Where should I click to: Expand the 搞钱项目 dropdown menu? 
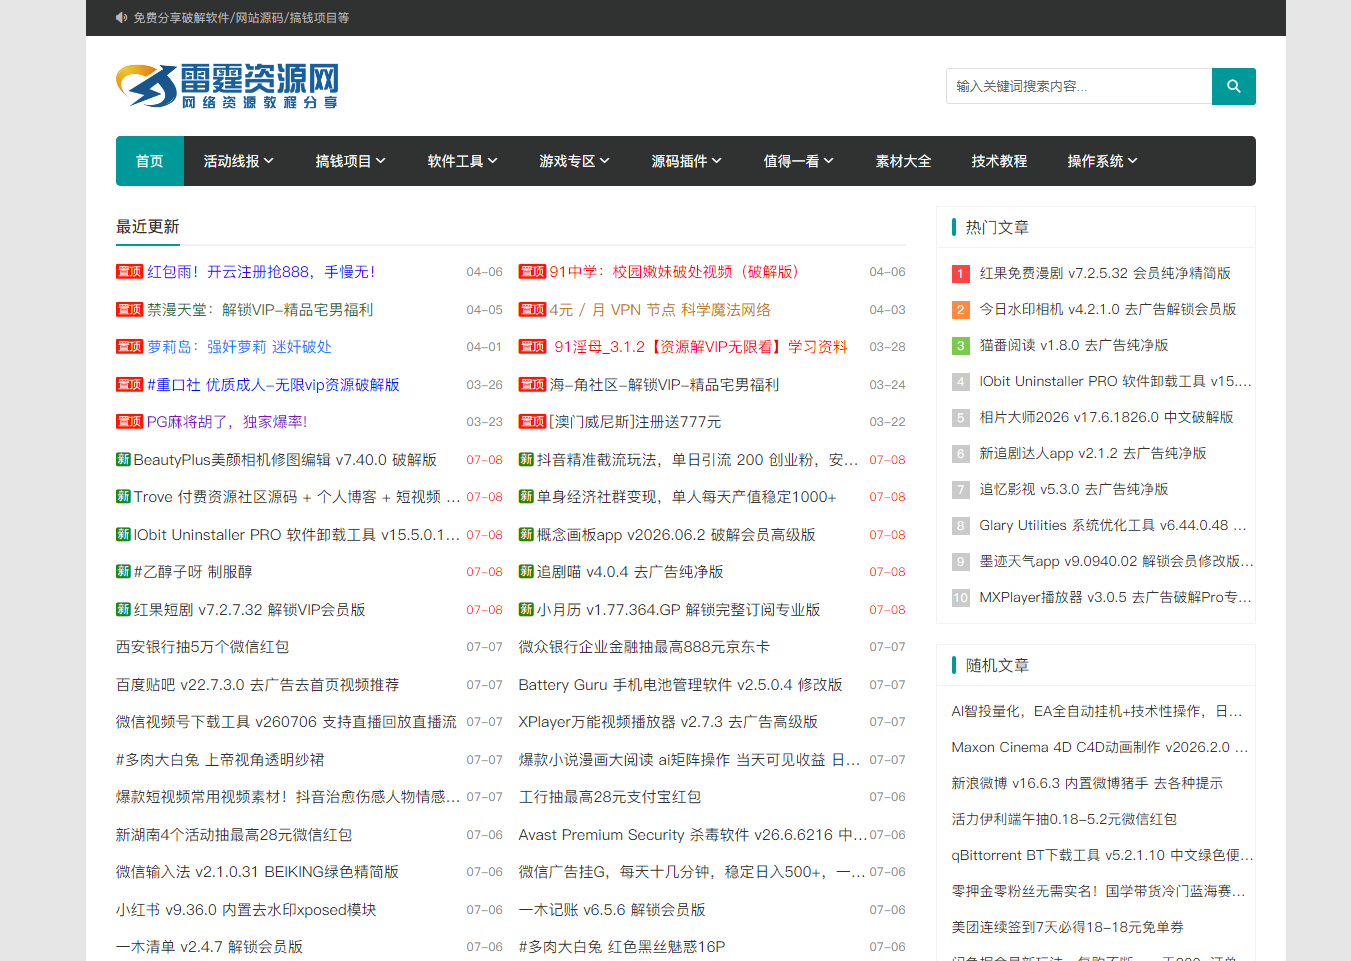point(350,161)
